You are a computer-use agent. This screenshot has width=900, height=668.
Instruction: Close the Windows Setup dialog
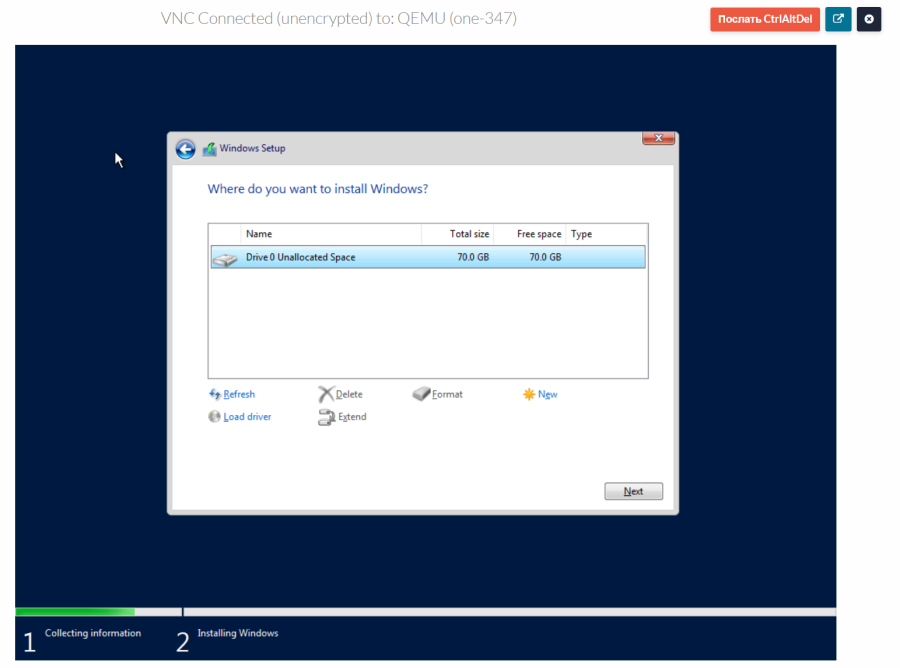point(658,138)
